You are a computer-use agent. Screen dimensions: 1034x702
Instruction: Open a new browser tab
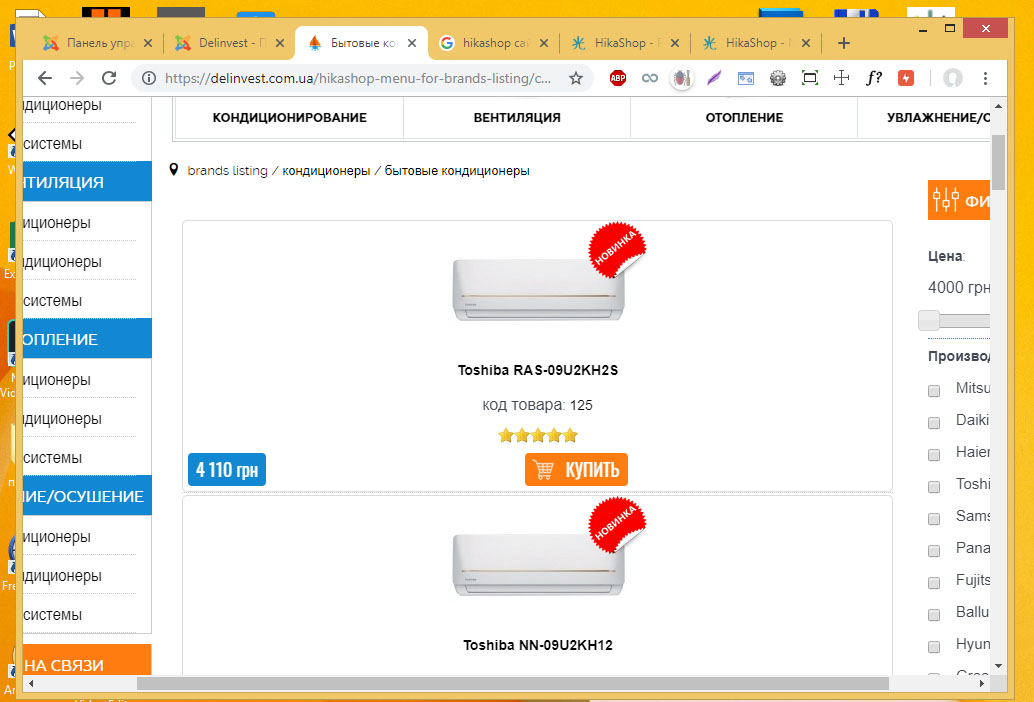click(x=843, y=44)
